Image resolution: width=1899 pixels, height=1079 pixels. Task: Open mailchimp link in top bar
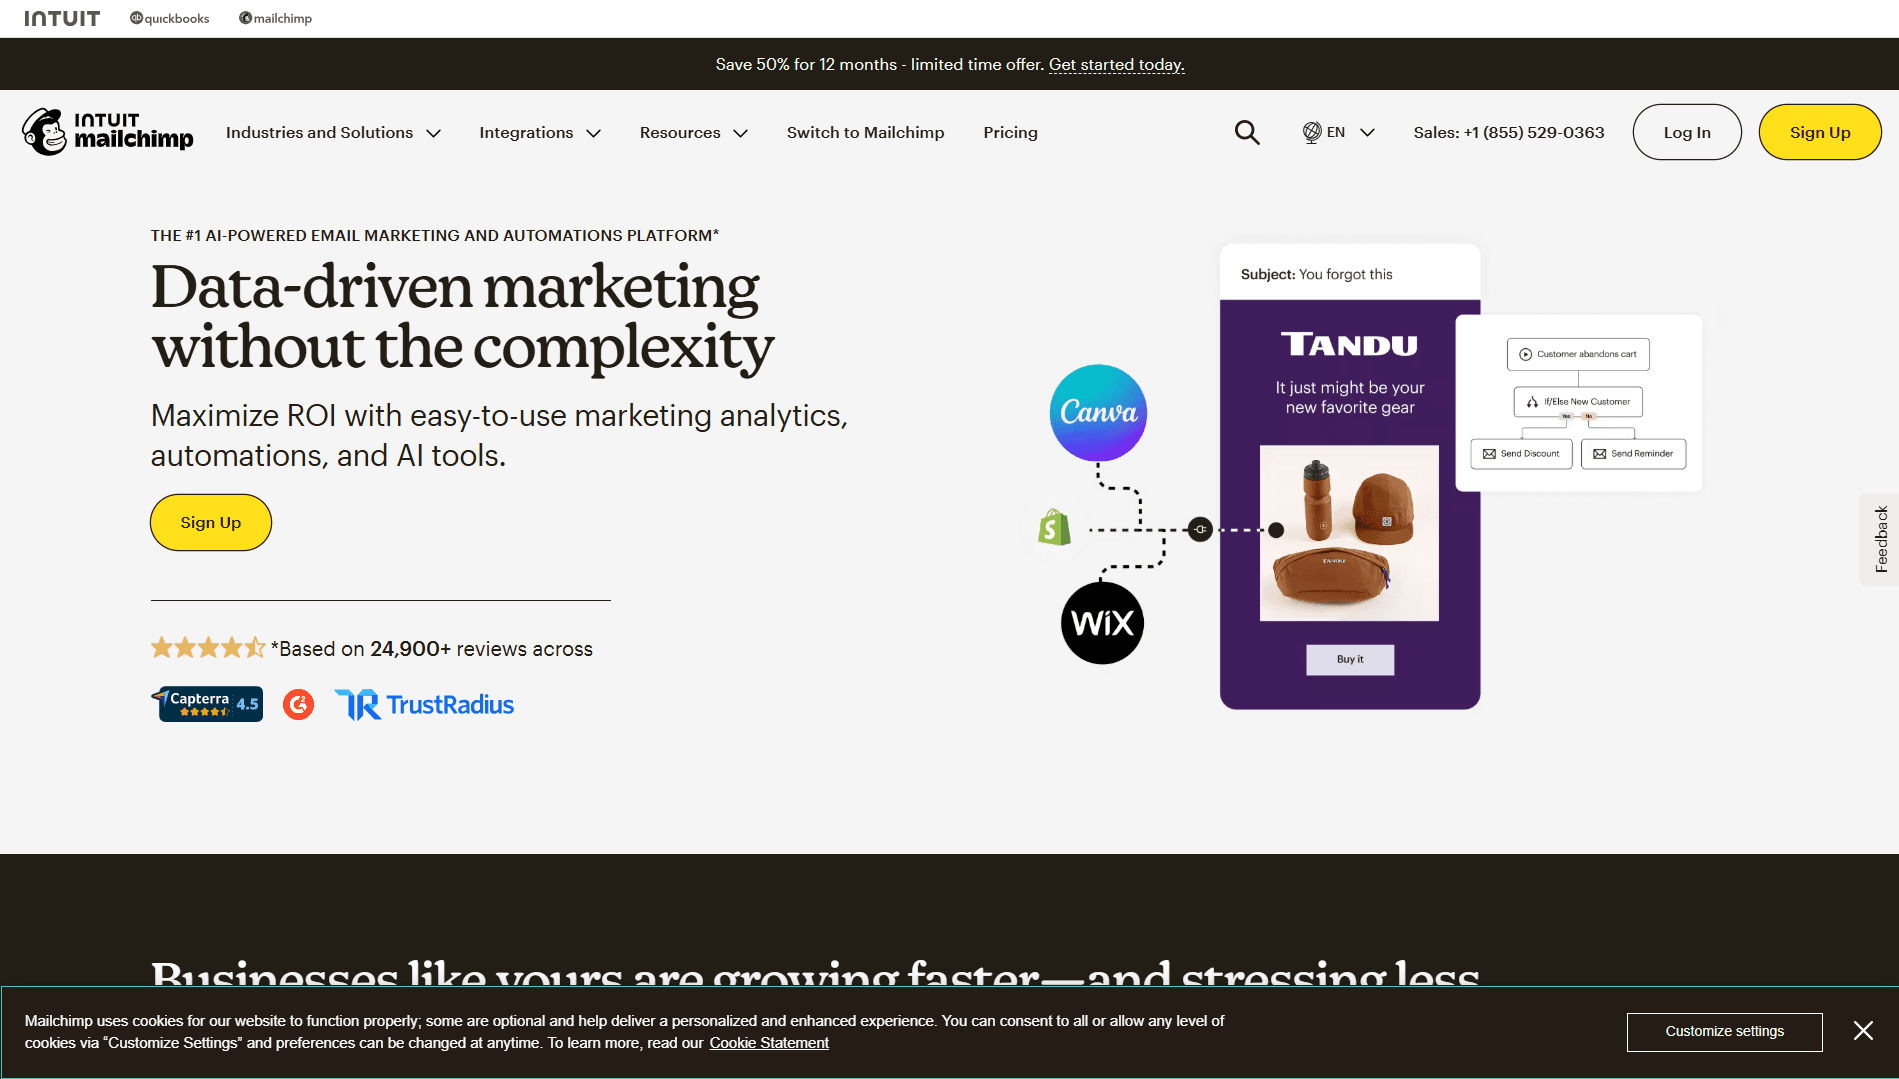tap(275, 18)
